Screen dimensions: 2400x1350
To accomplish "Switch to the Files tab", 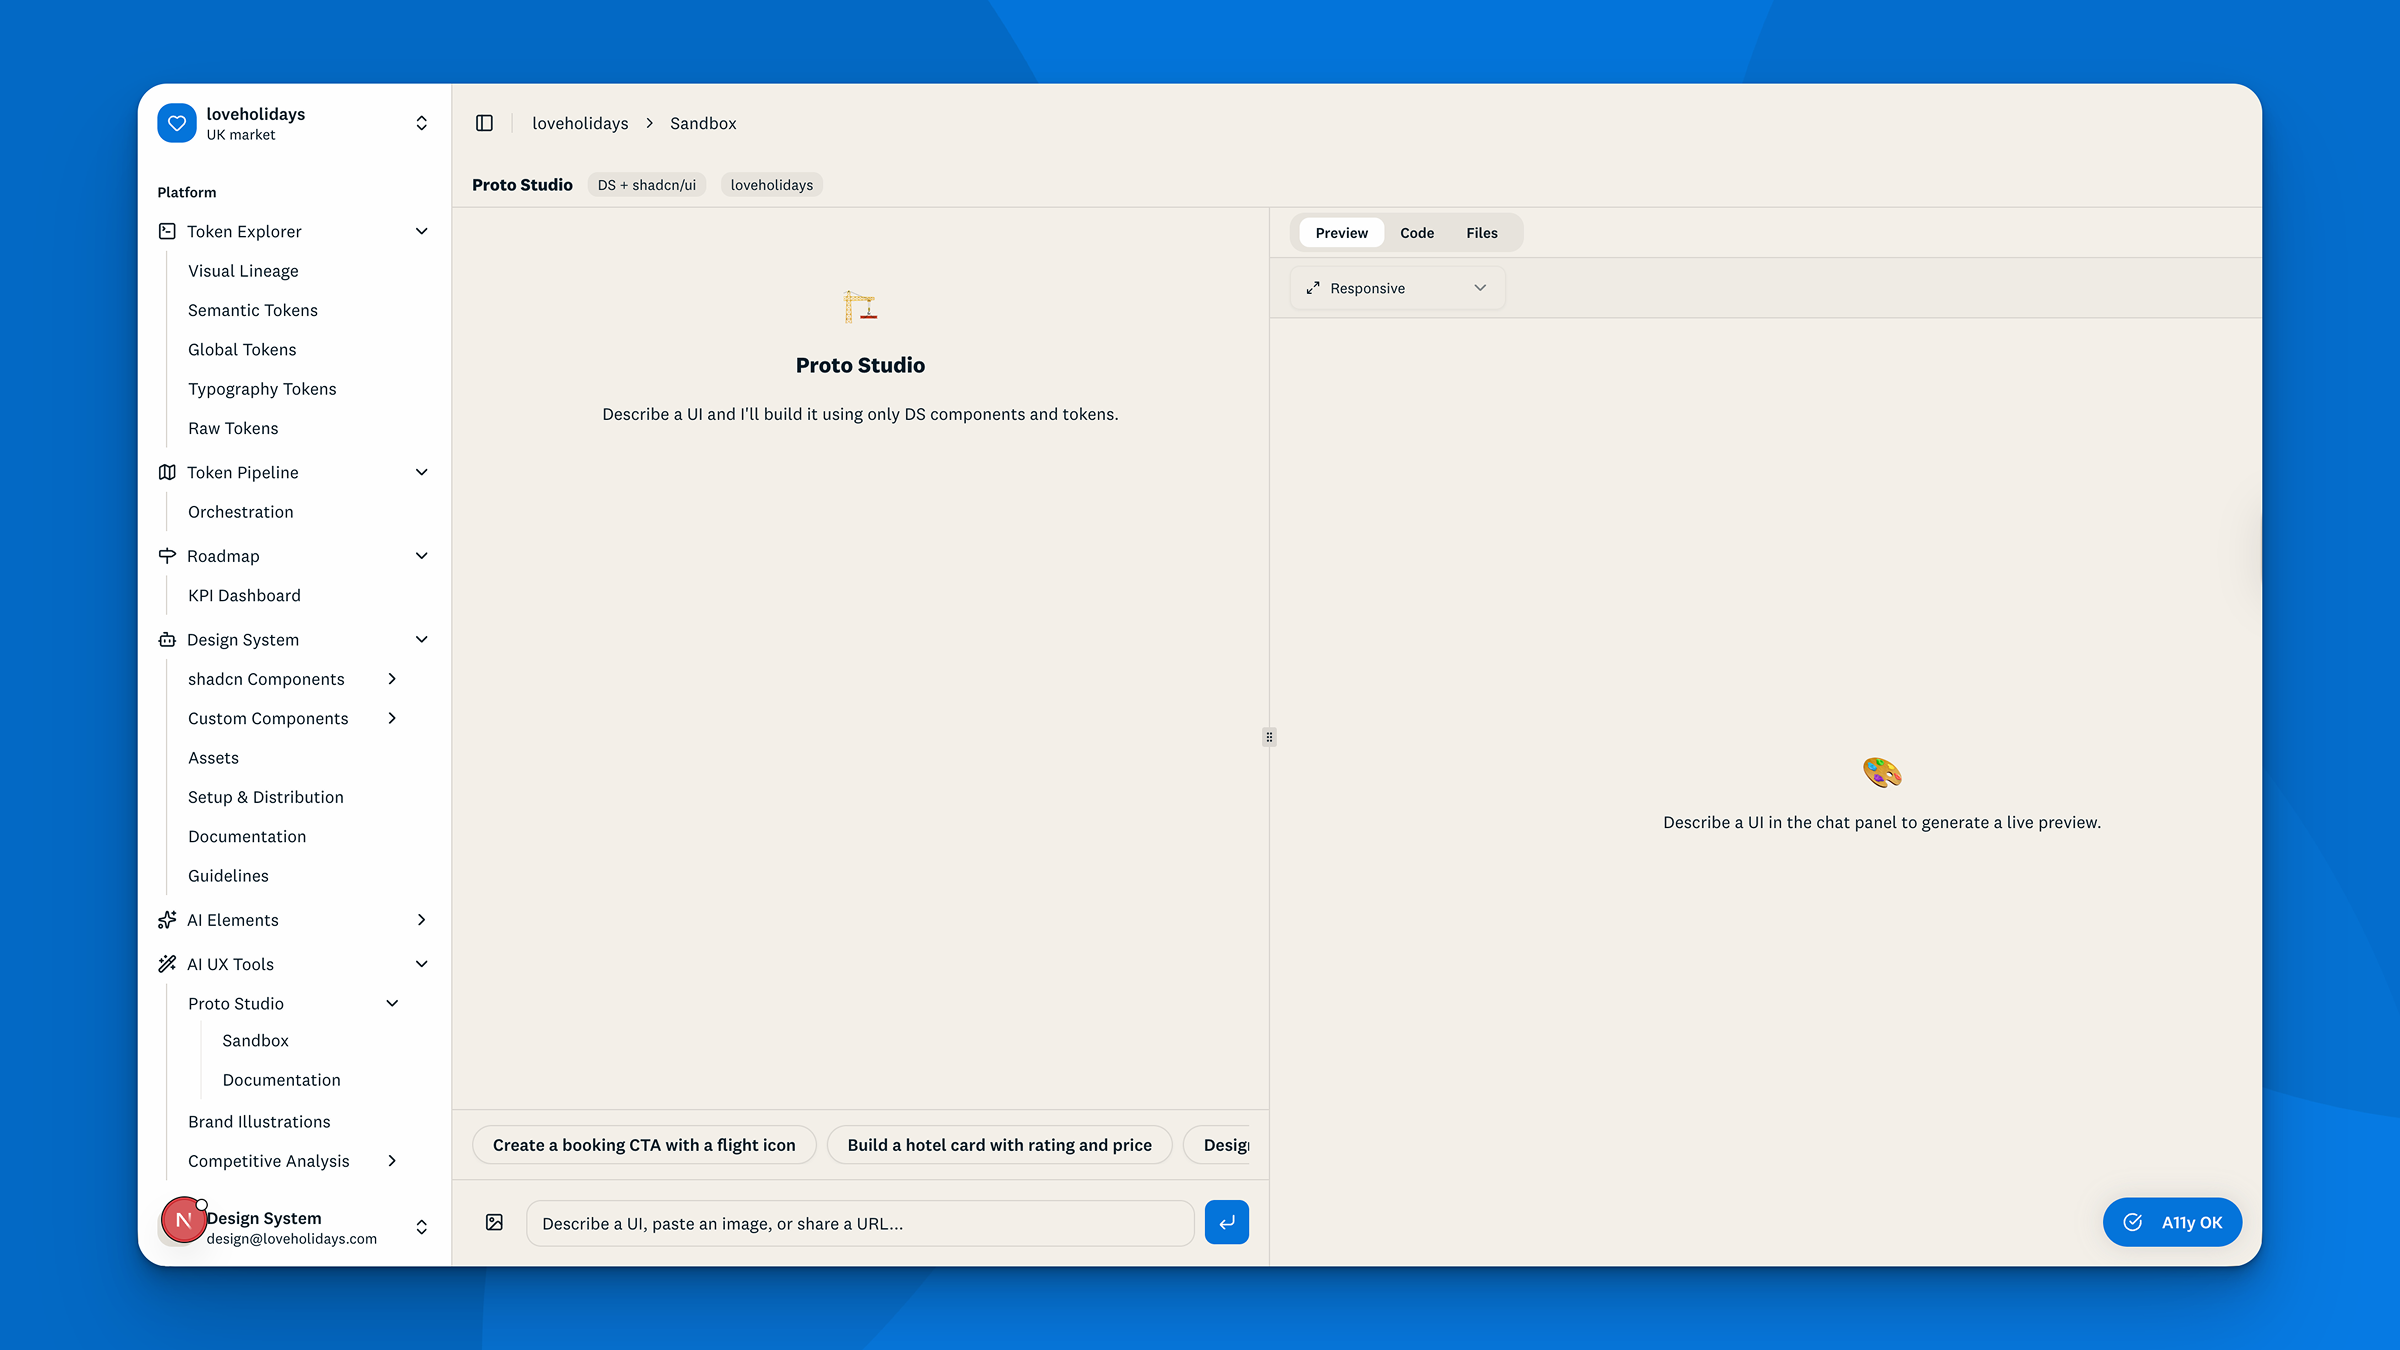I will click(1481, 233).
